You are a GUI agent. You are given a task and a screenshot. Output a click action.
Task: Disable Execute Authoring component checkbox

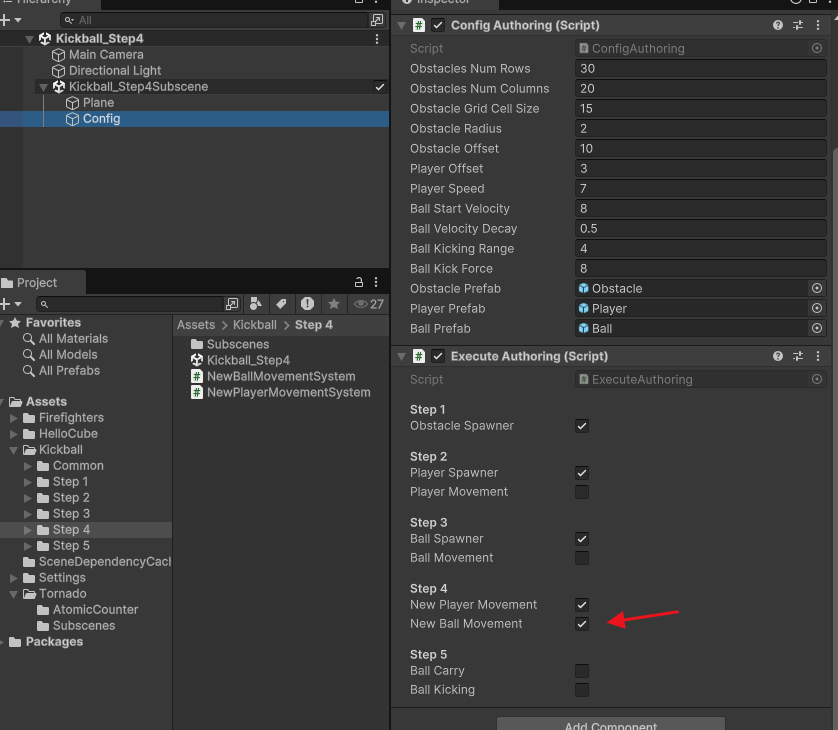click(438, 356)
